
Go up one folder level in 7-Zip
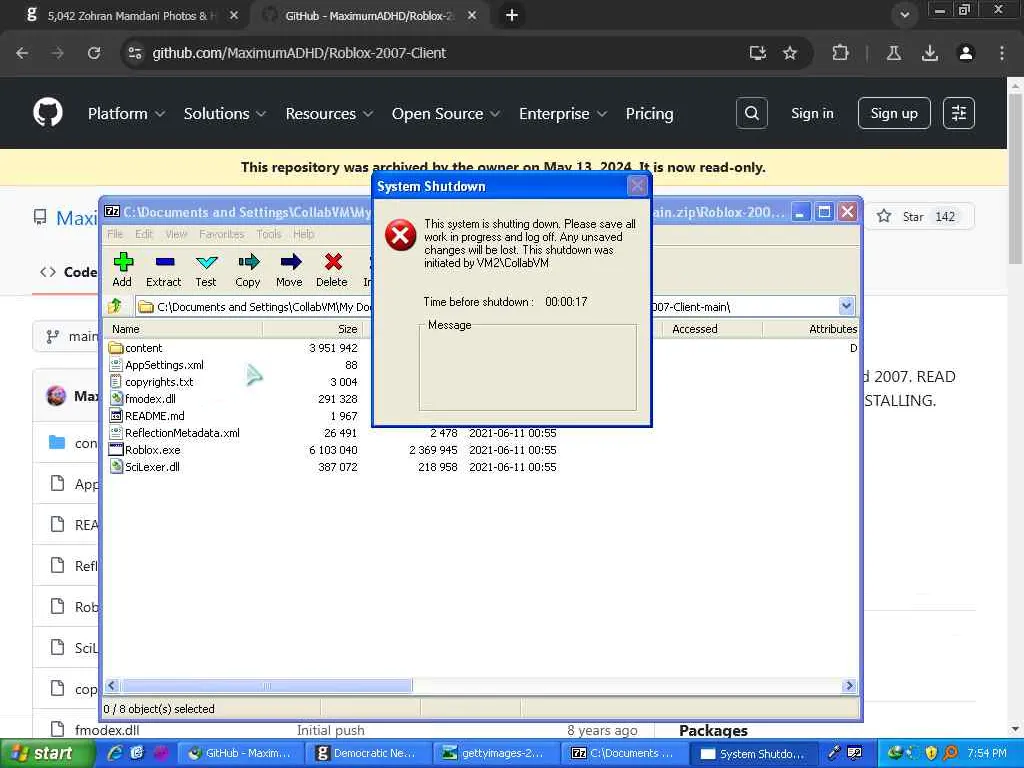tap(116, 306)
